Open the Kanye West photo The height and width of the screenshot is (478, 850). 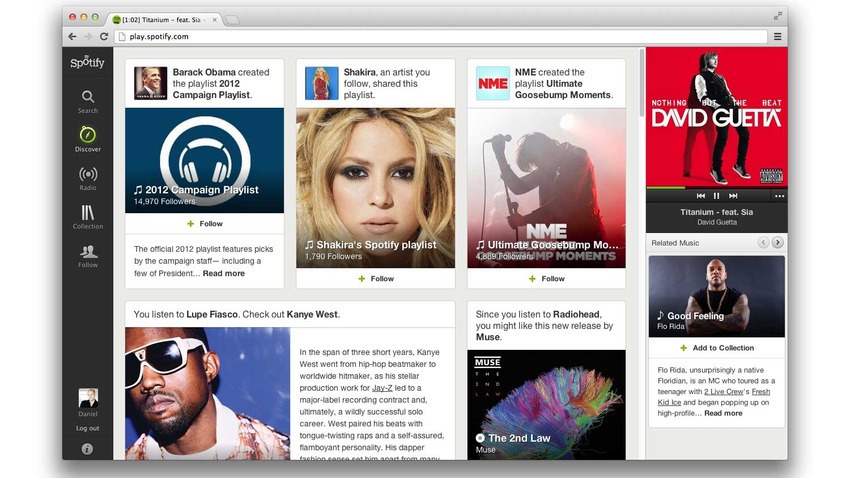208,393
